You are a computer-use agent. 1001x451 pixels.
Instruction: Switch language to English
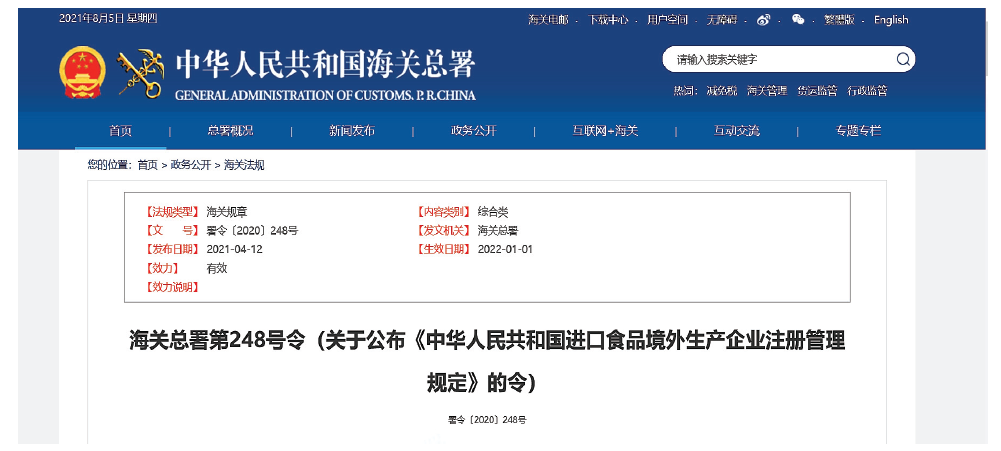891,20
